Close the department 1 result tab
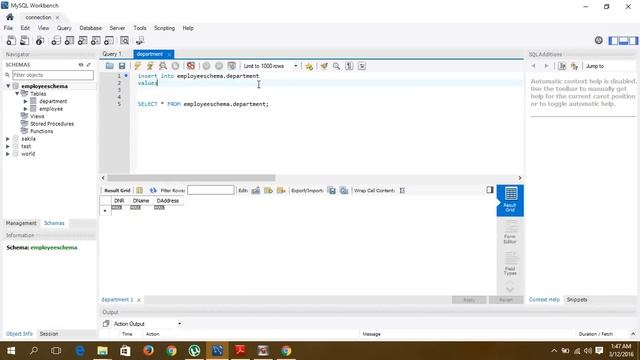 click(x=139, y=300)
